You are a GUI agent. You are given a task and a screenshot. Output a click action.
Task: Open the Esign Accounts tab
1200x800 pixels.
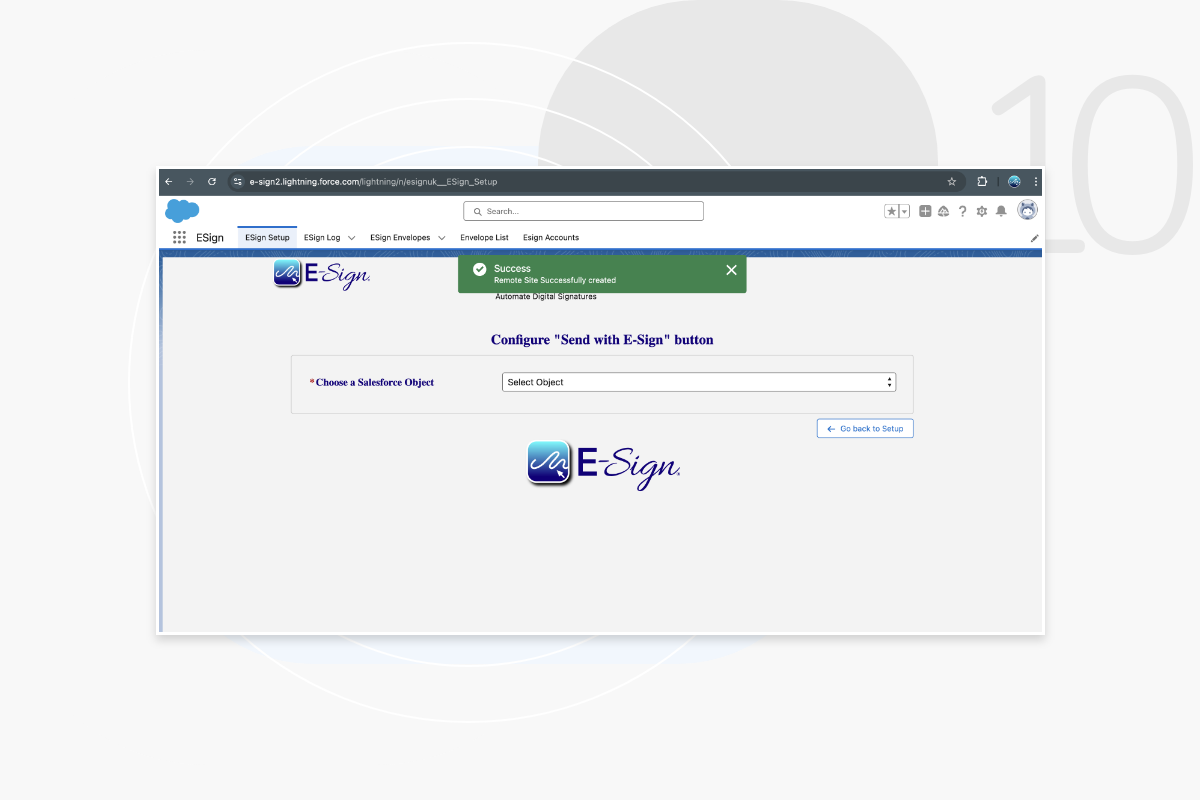click(551, 237)
